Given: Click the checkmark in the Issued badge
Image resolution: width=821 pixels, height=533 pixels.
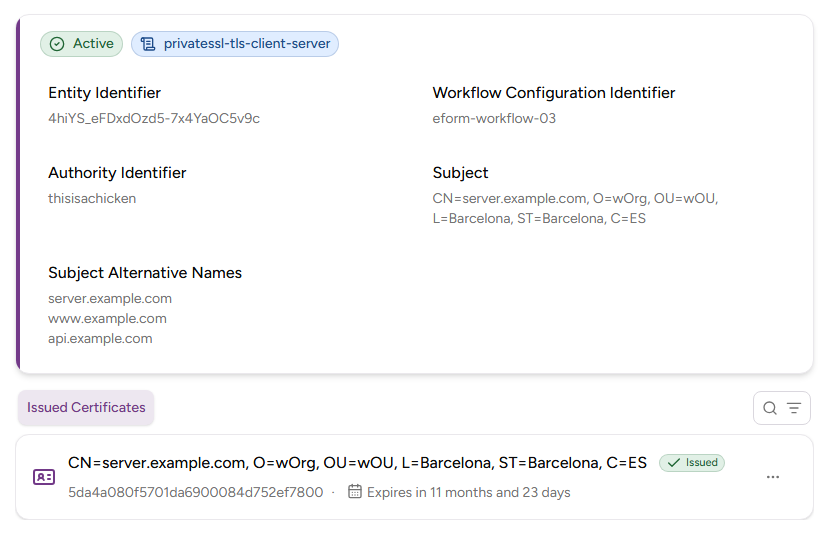Looking at the screenshot, I should (x=674, y=463).
